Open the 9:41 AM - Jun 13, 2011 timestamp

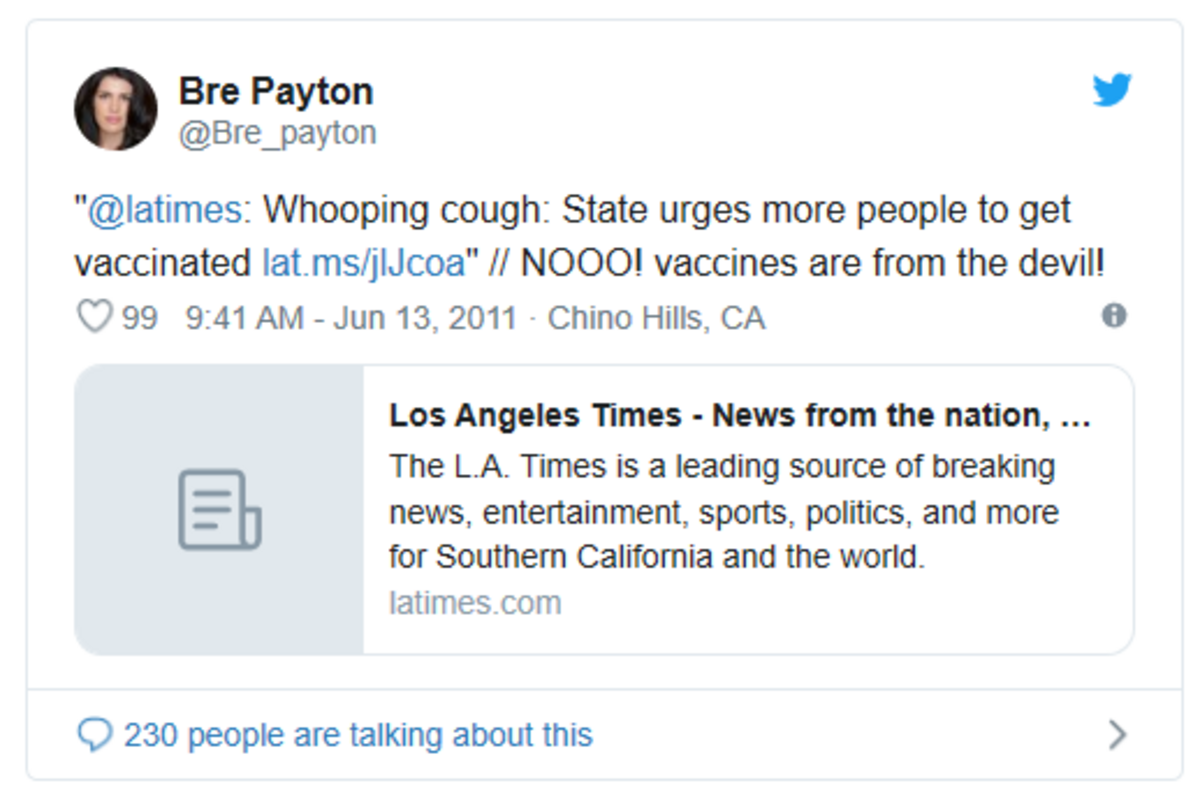351,318
